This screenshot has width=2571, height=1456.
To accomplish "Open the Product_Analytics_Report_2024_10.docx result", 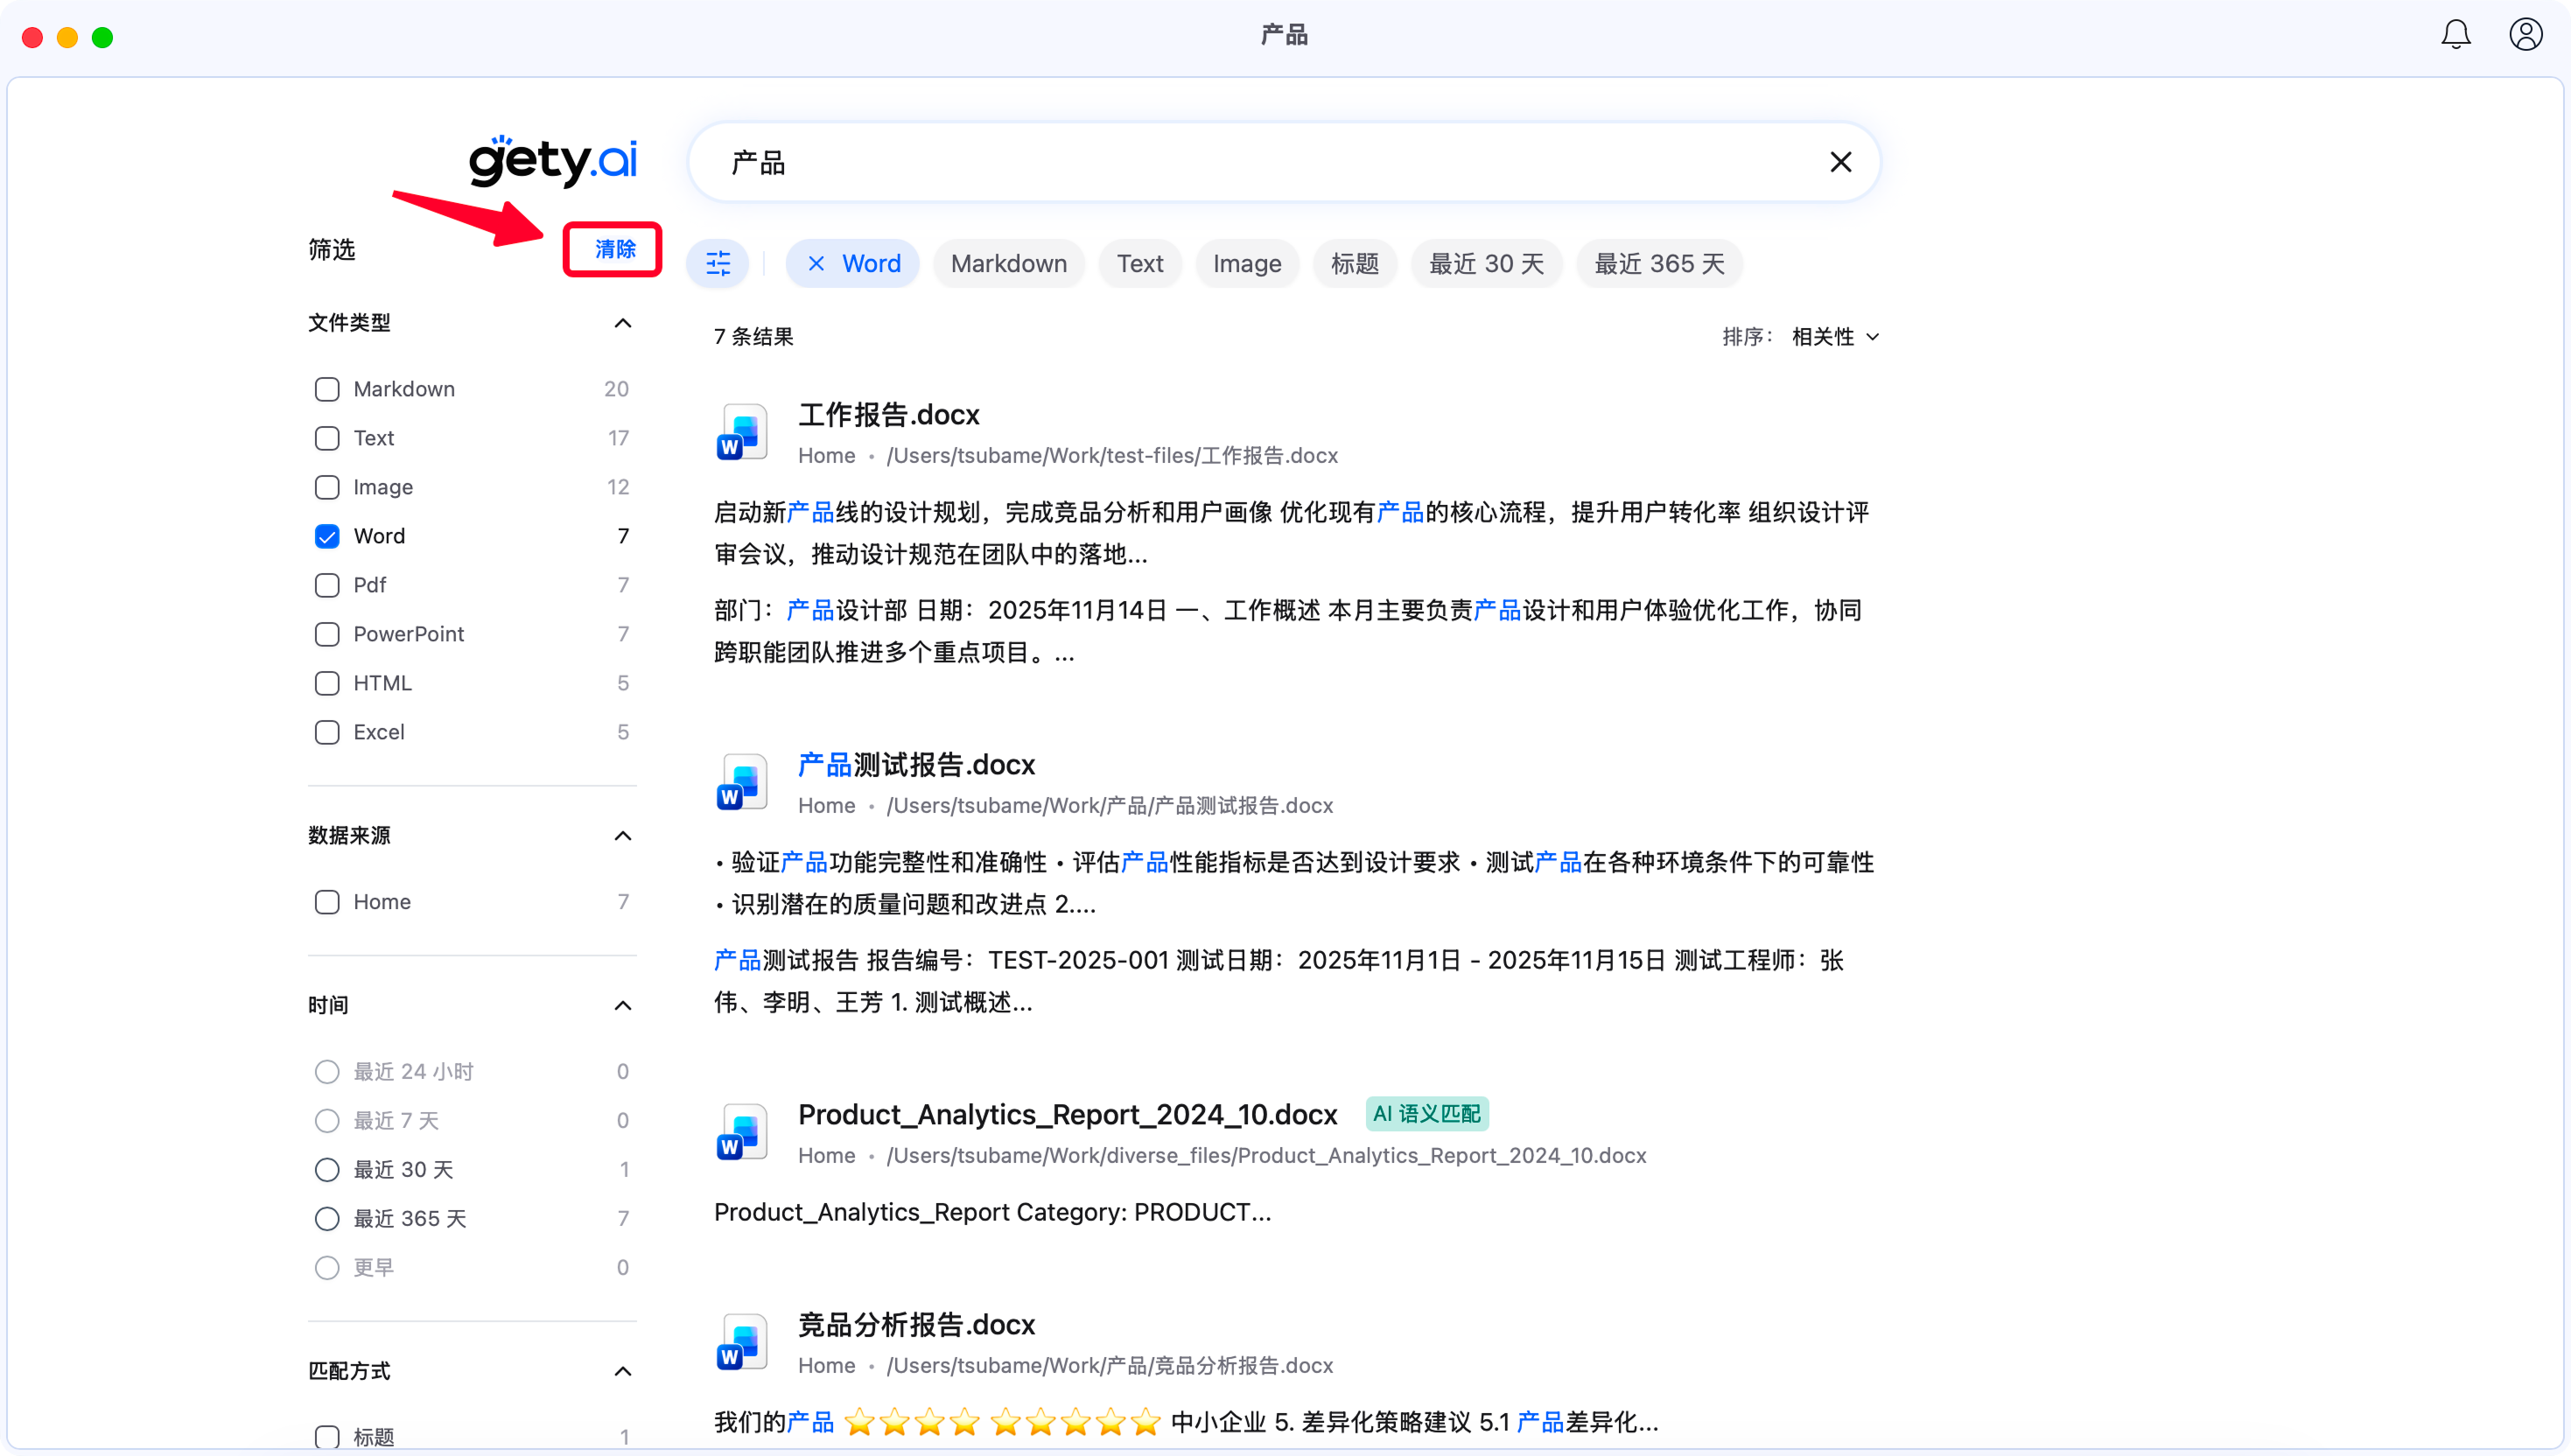I will click(x=1067, y=1114).
